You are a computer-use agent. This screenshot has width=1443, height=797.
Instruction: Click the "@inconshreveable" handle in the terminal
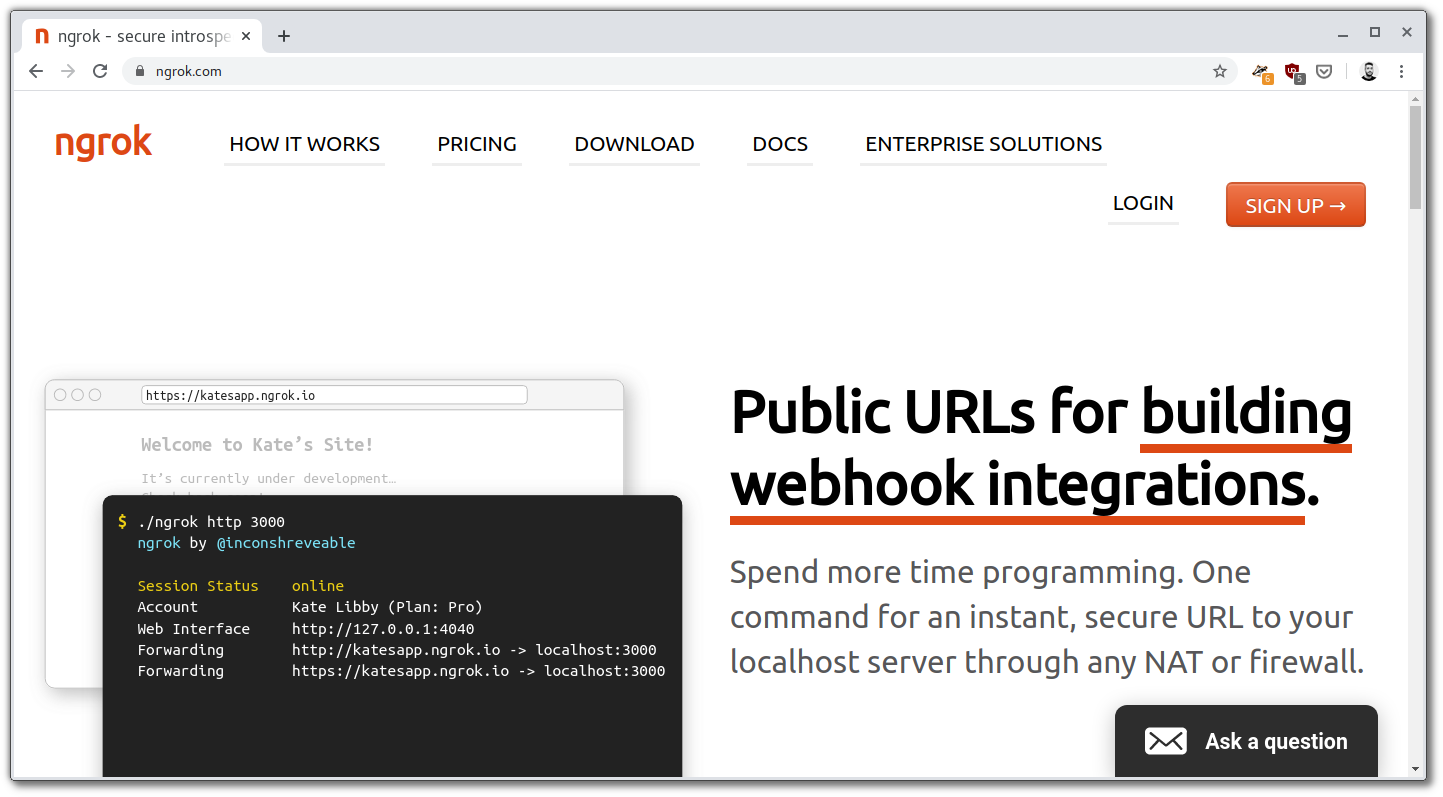coord(286,543)
